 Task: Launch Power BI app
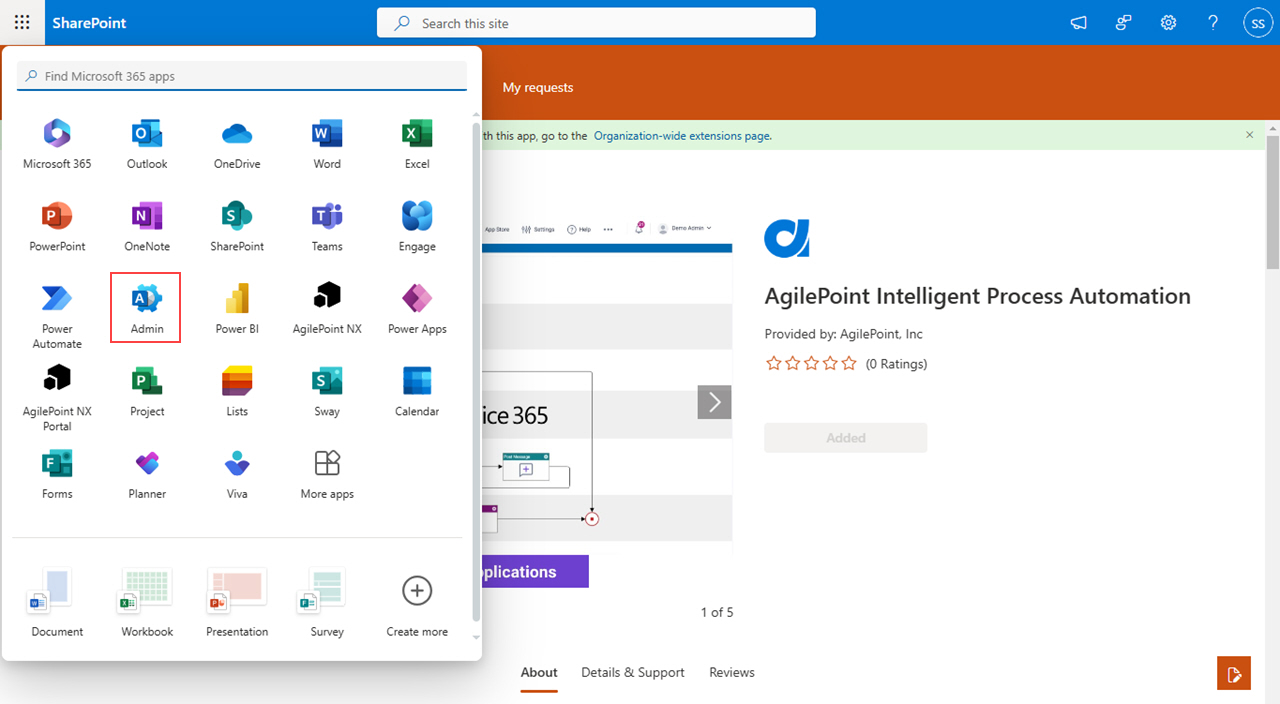pos(237,309)
